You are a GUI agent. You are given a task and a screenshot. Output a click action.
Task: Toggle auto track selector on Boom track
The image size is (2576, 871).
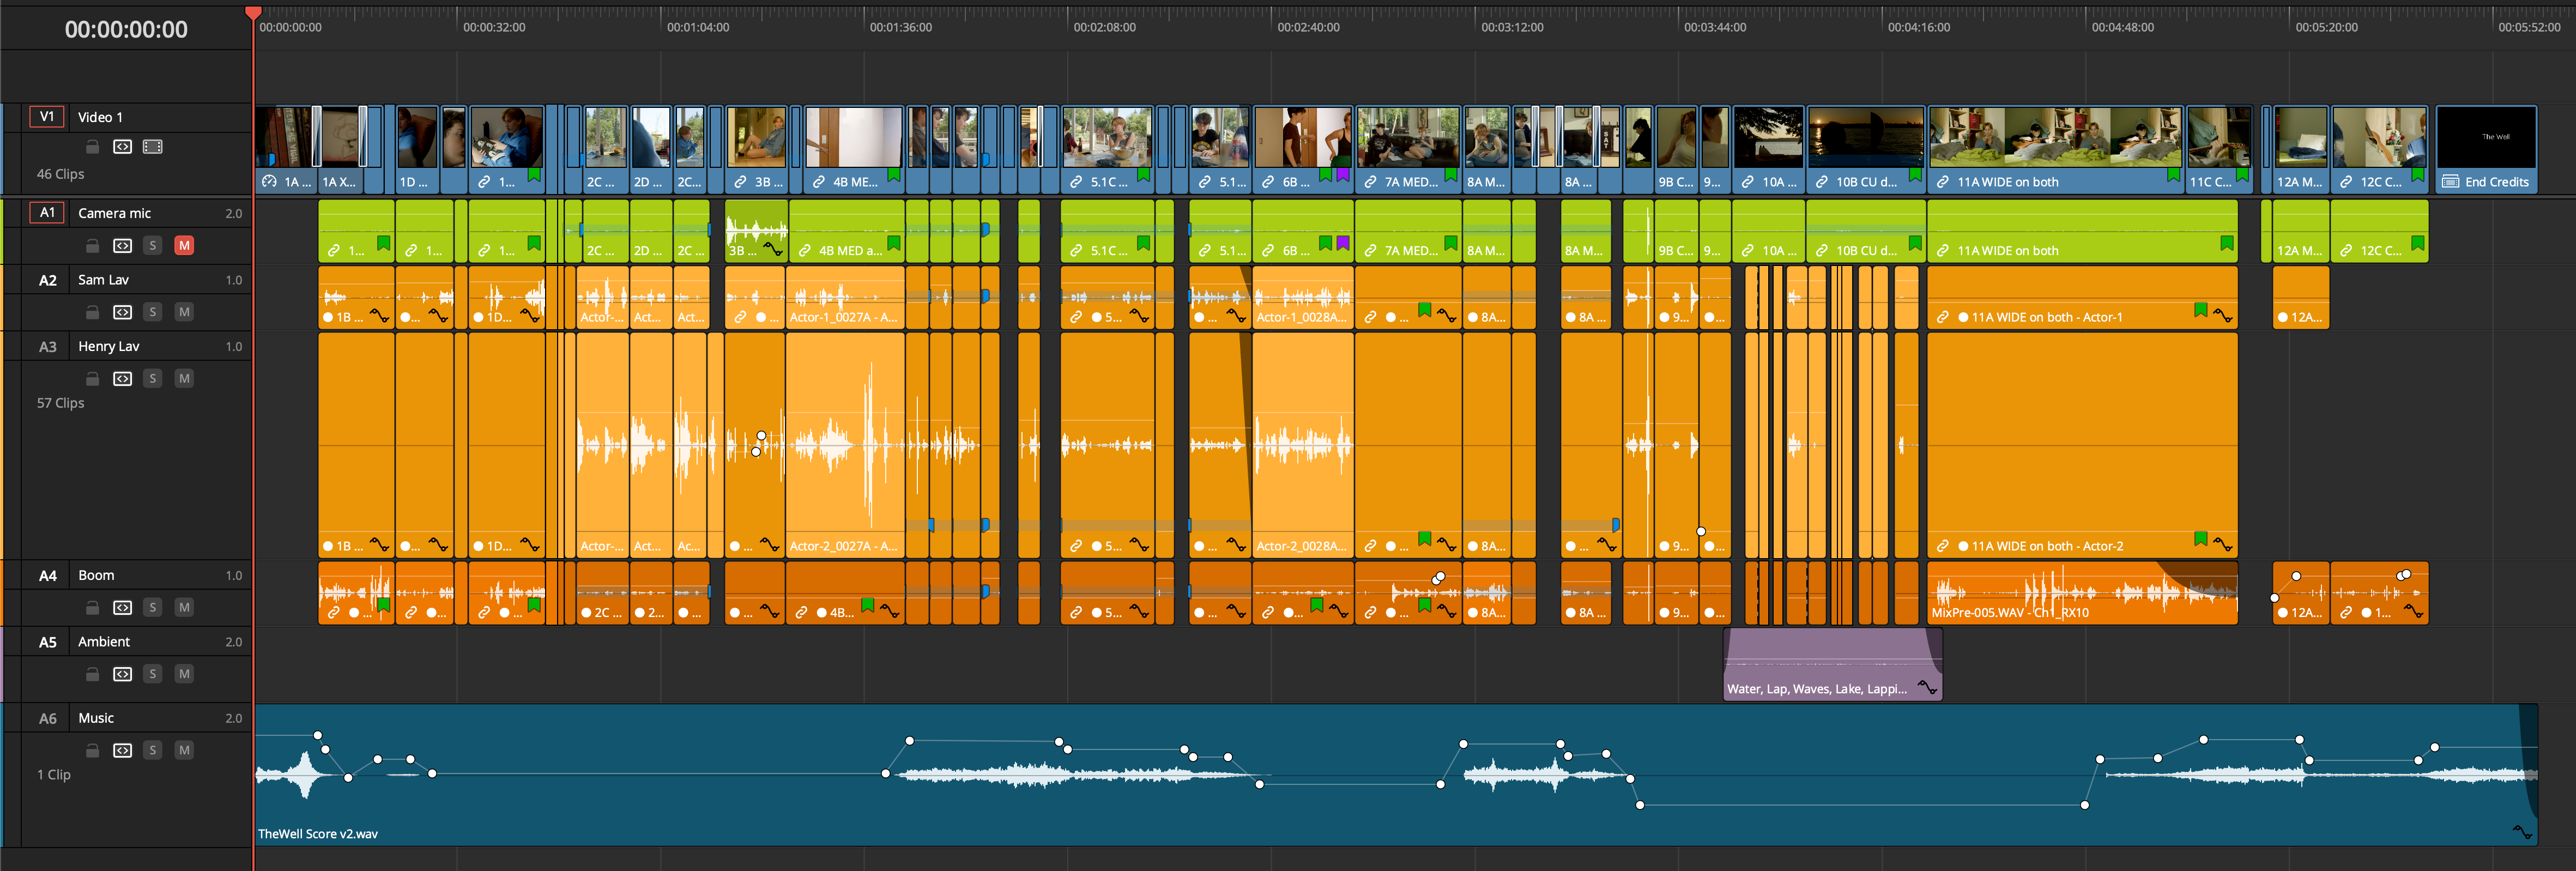click(x=122, y=607)
